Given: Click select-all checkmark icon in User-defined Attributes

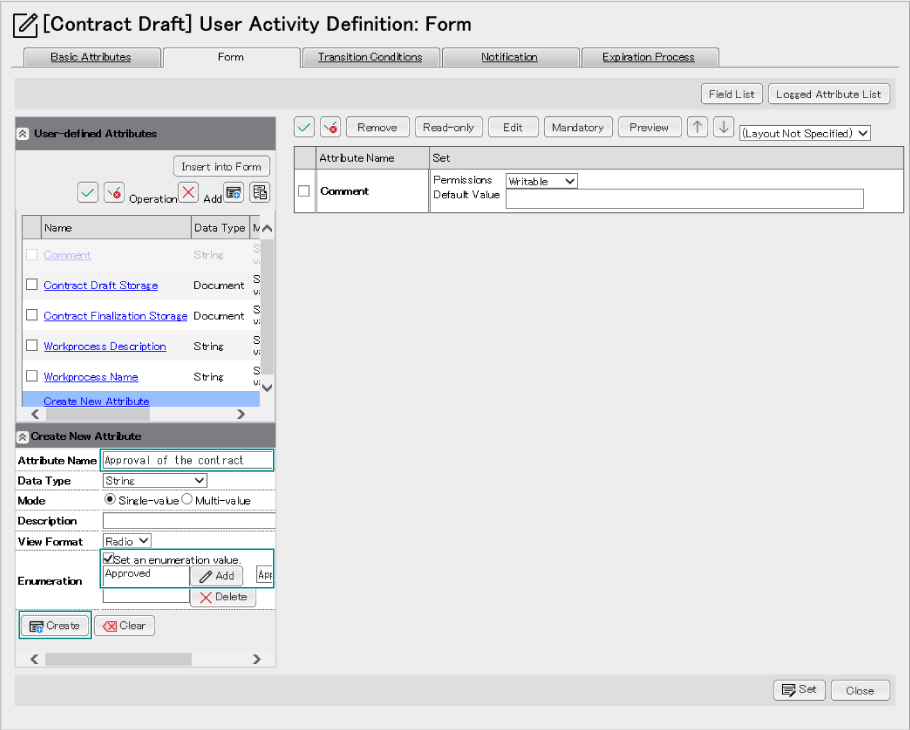Looking at the screenshot, I should [x=88, y=193].
